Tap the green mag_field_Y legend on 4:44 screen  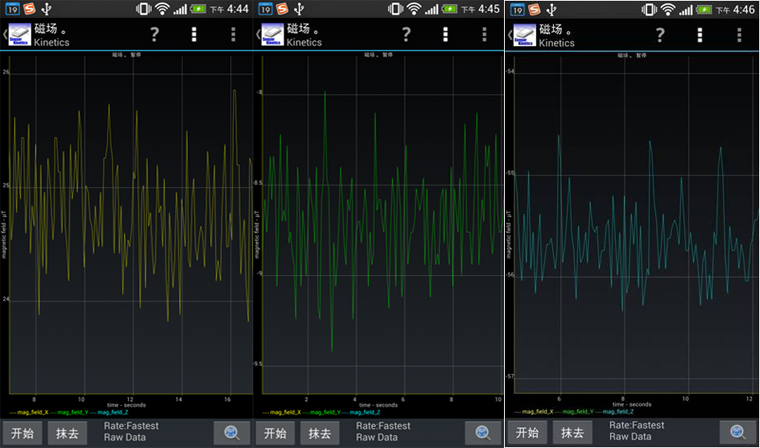point(69,413)
